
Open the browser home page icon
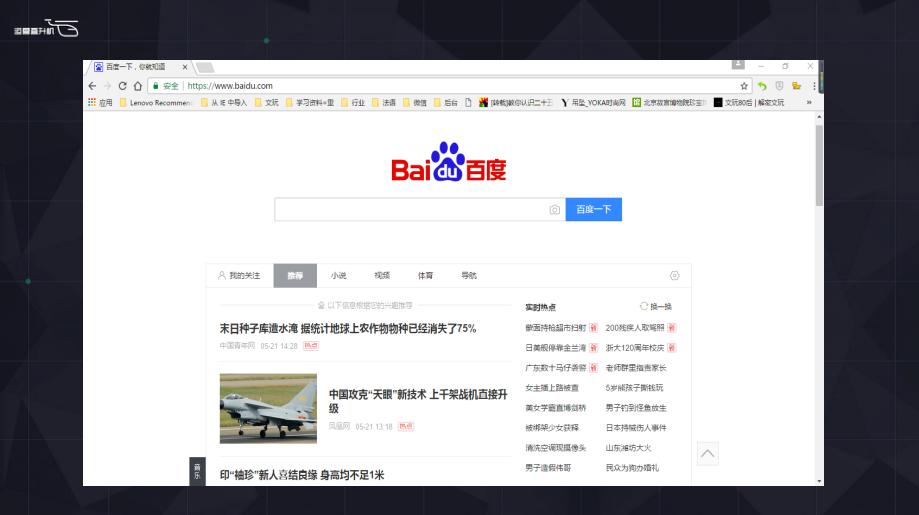coord(138,86)
